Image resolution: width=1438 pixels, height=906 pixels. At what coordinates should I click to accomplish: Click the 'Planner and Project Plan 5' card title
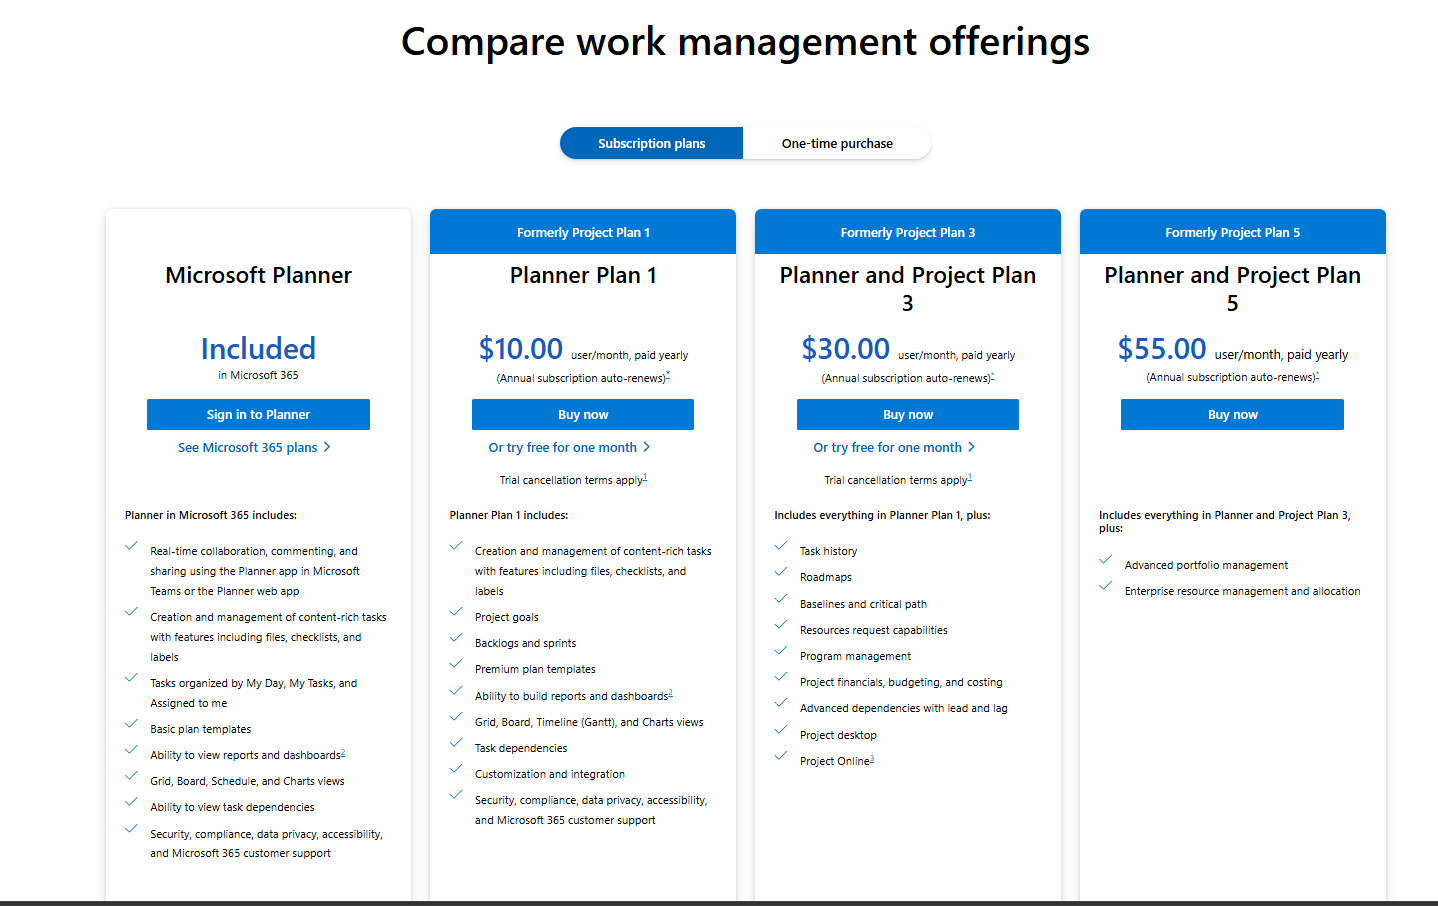[1233, 289]
